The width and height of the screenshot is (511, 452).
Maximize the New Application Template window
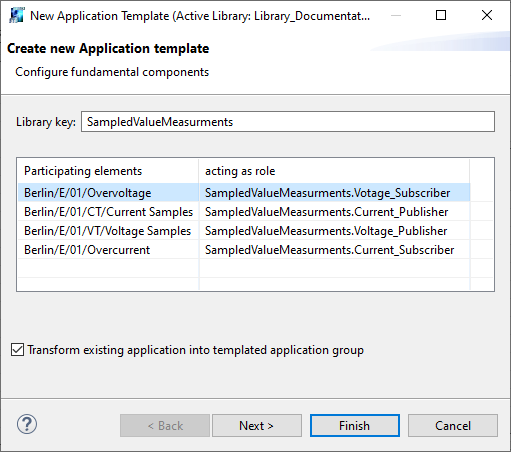441,15
